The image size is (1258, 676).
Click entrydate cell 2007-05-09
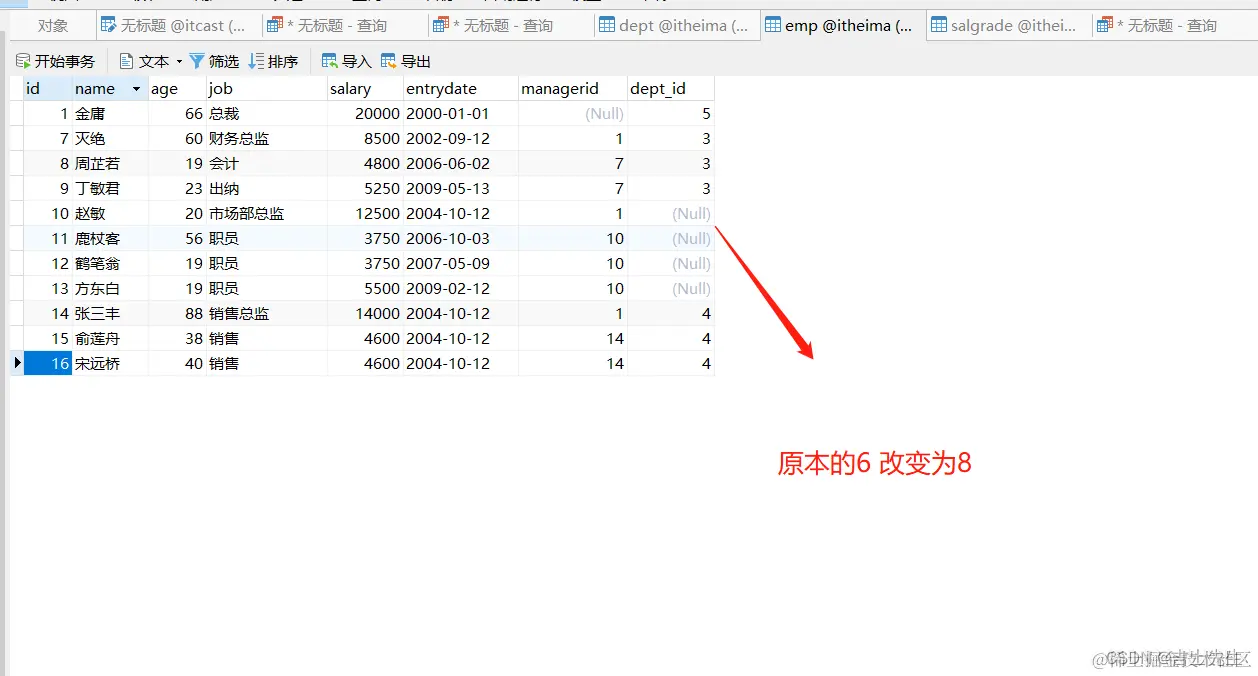pyautogui.click(x=461, y=264)
